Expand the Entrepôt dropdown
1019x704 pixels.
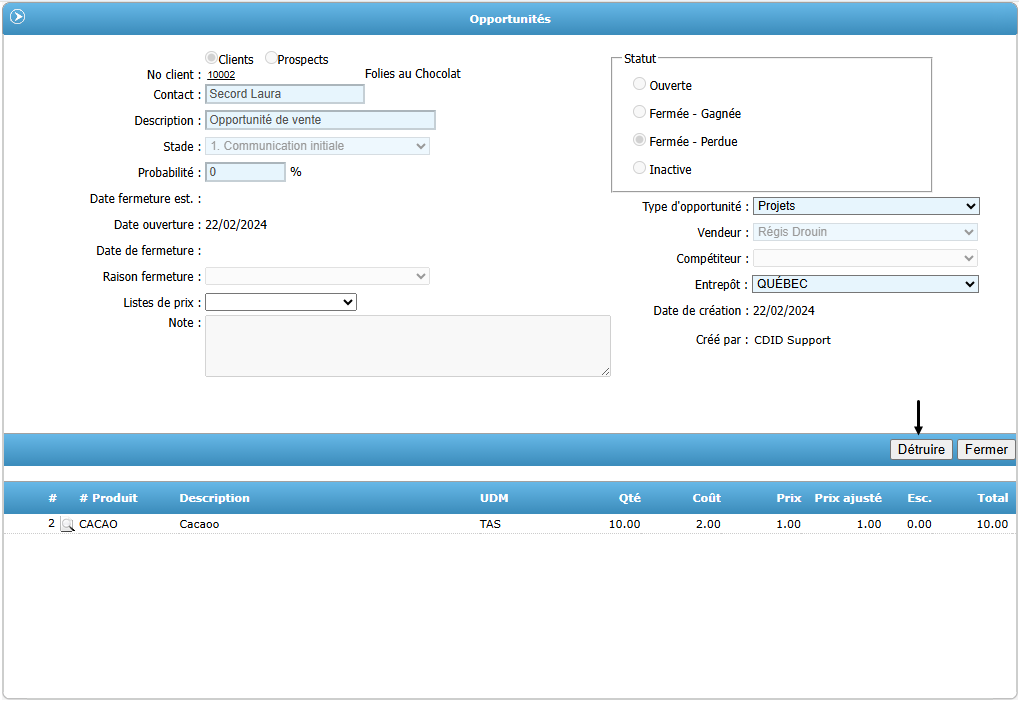click(865, 284)
